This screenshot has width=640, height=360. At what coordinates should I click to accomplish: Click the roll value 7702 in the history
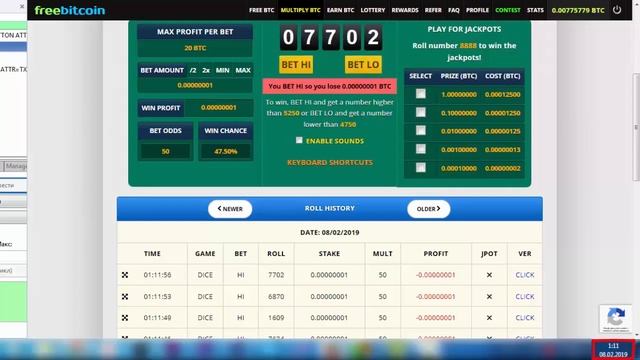coord(276,275)
